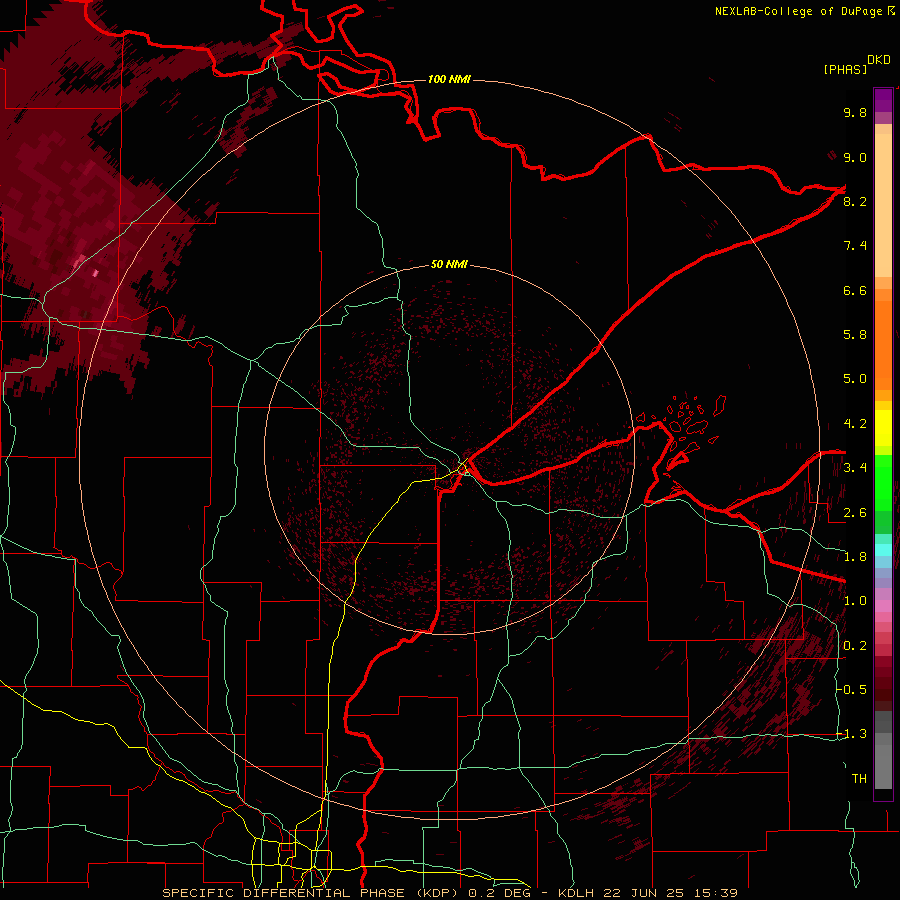Click the 1.8 scale value
Viewport: 900px width, 900px height.
pyautogui.click(x=855, y=557)
